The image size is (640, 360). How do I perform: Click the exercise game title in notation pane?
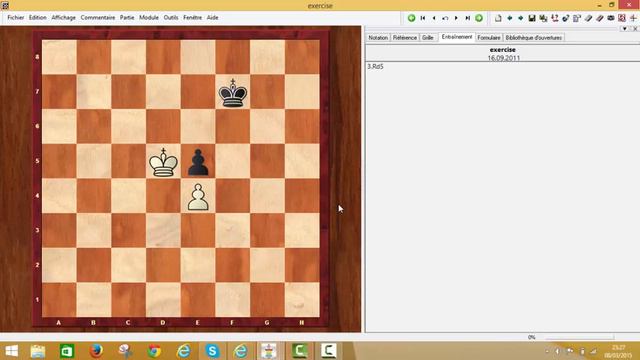pos(502,50)
